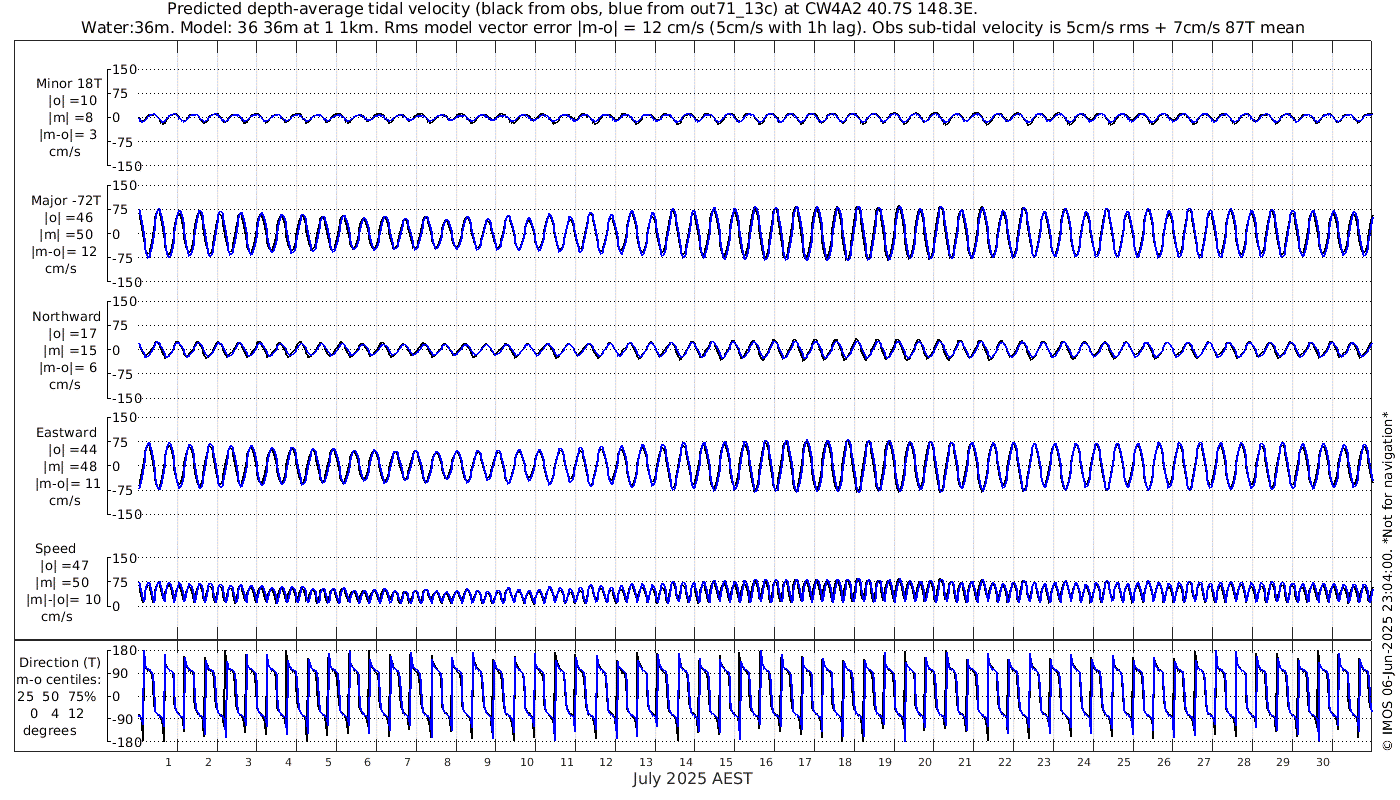Click the "|o| =17" value in Northward panel
This screenshot has height=800, width=1400.
click(71, 333)
